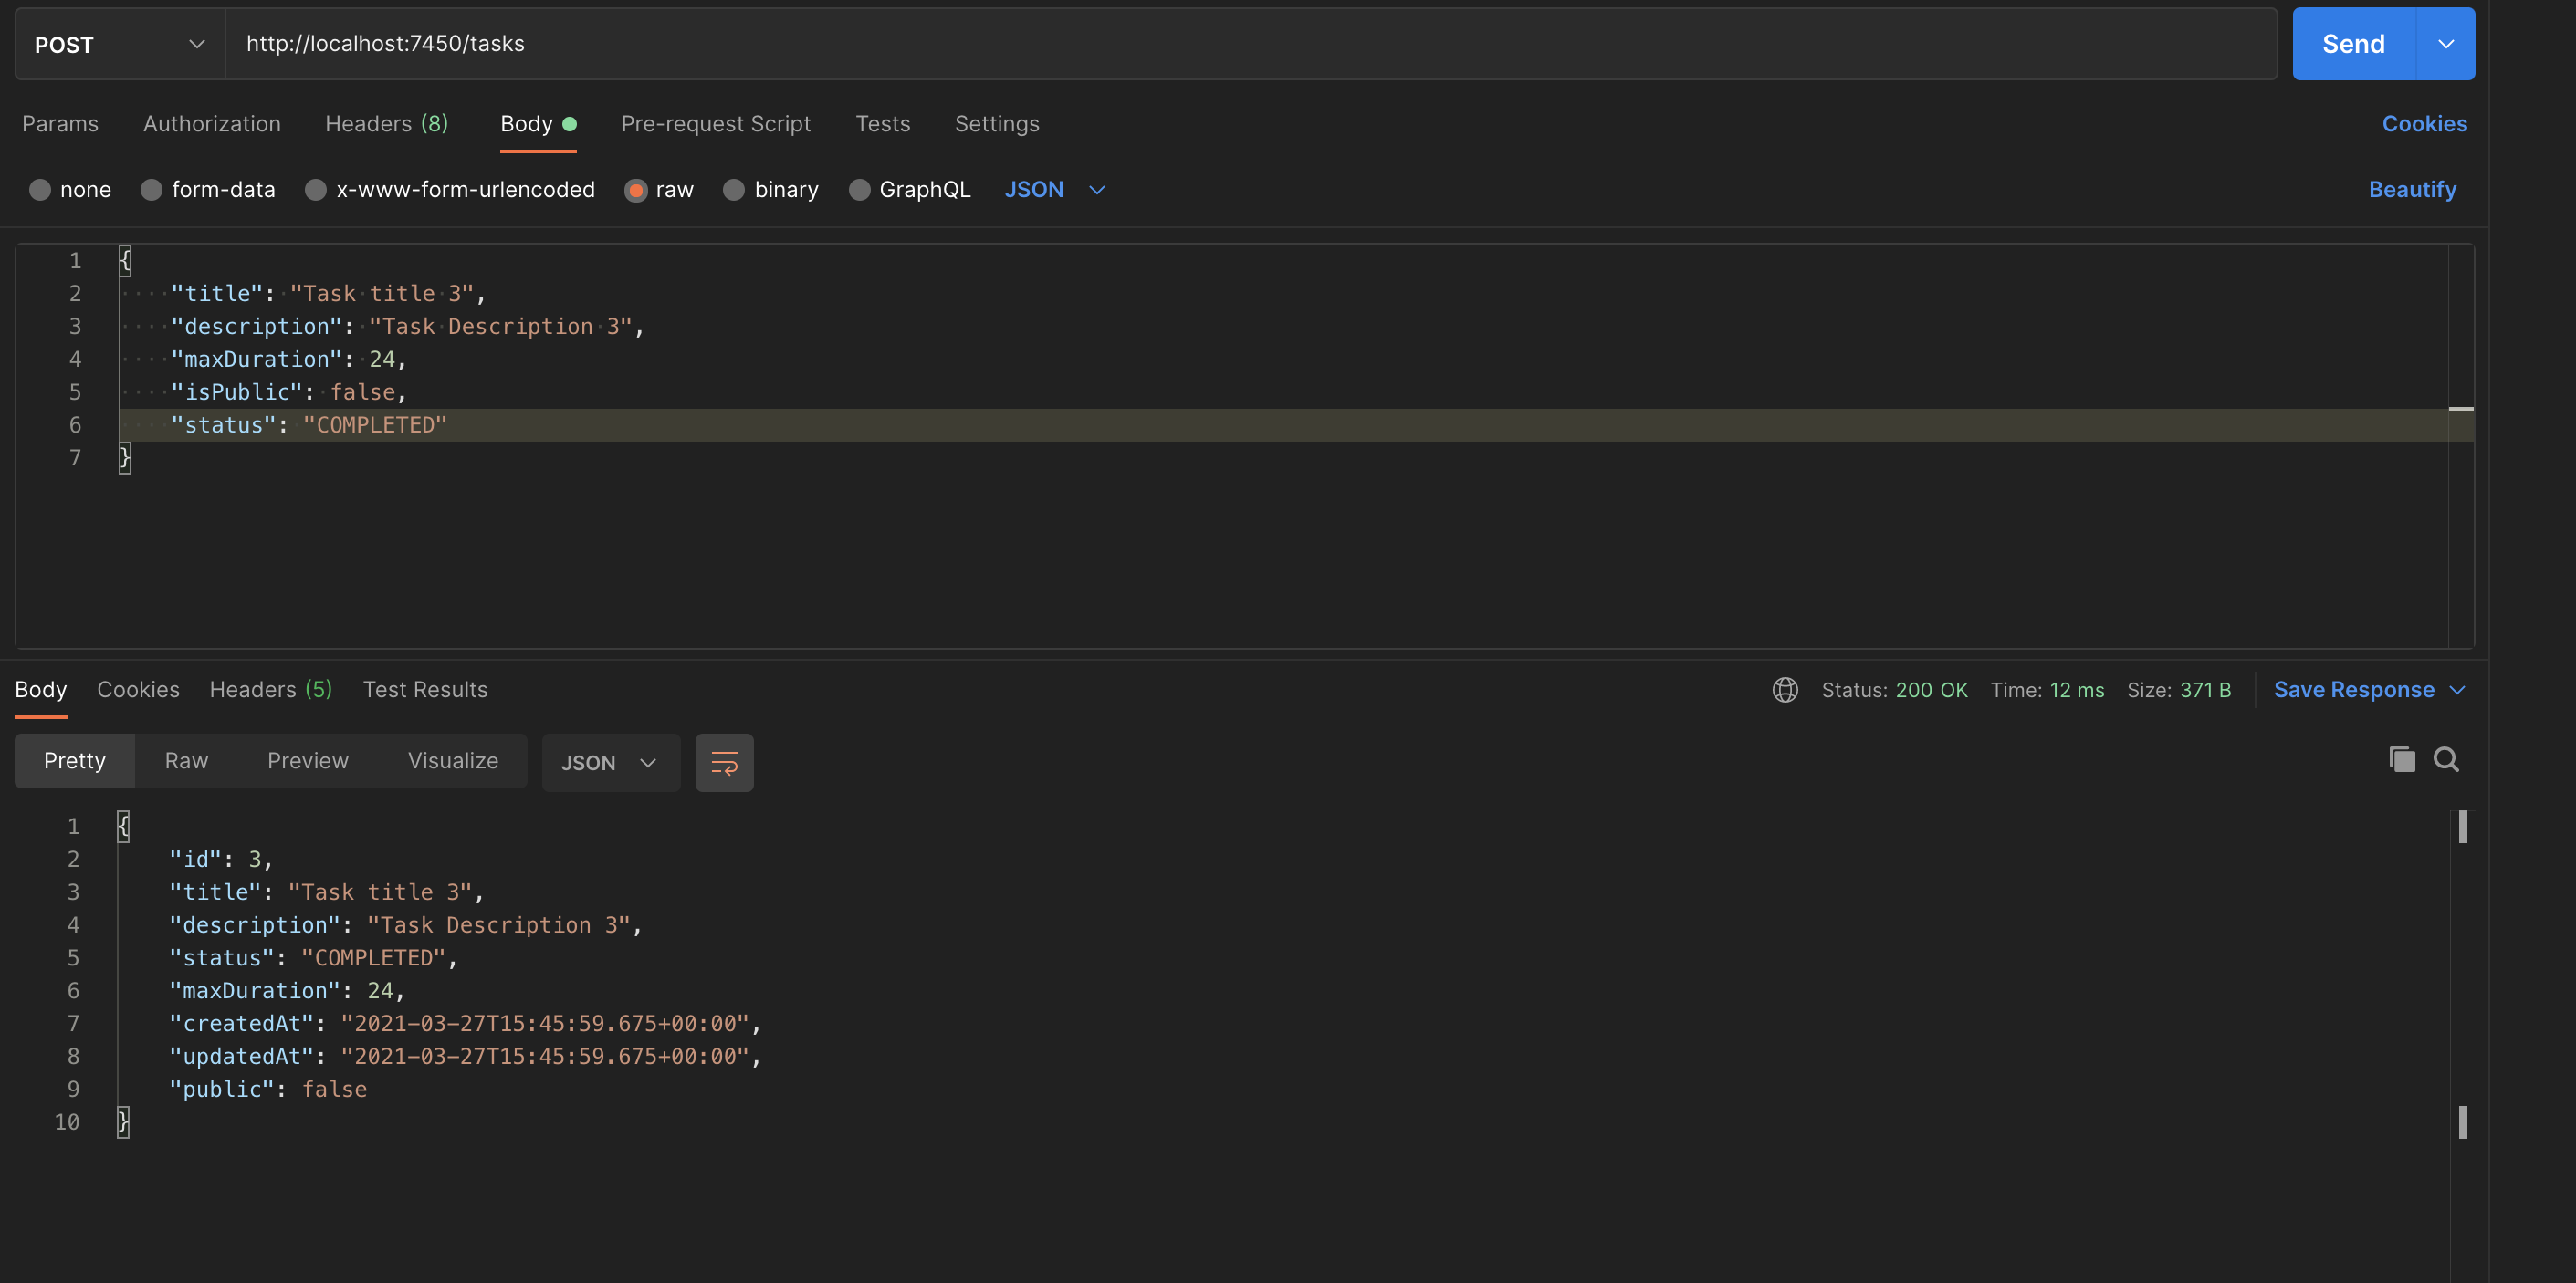Switch response view to Visualize
The width and height of the screenshot is (2576, 1283).
453,761
